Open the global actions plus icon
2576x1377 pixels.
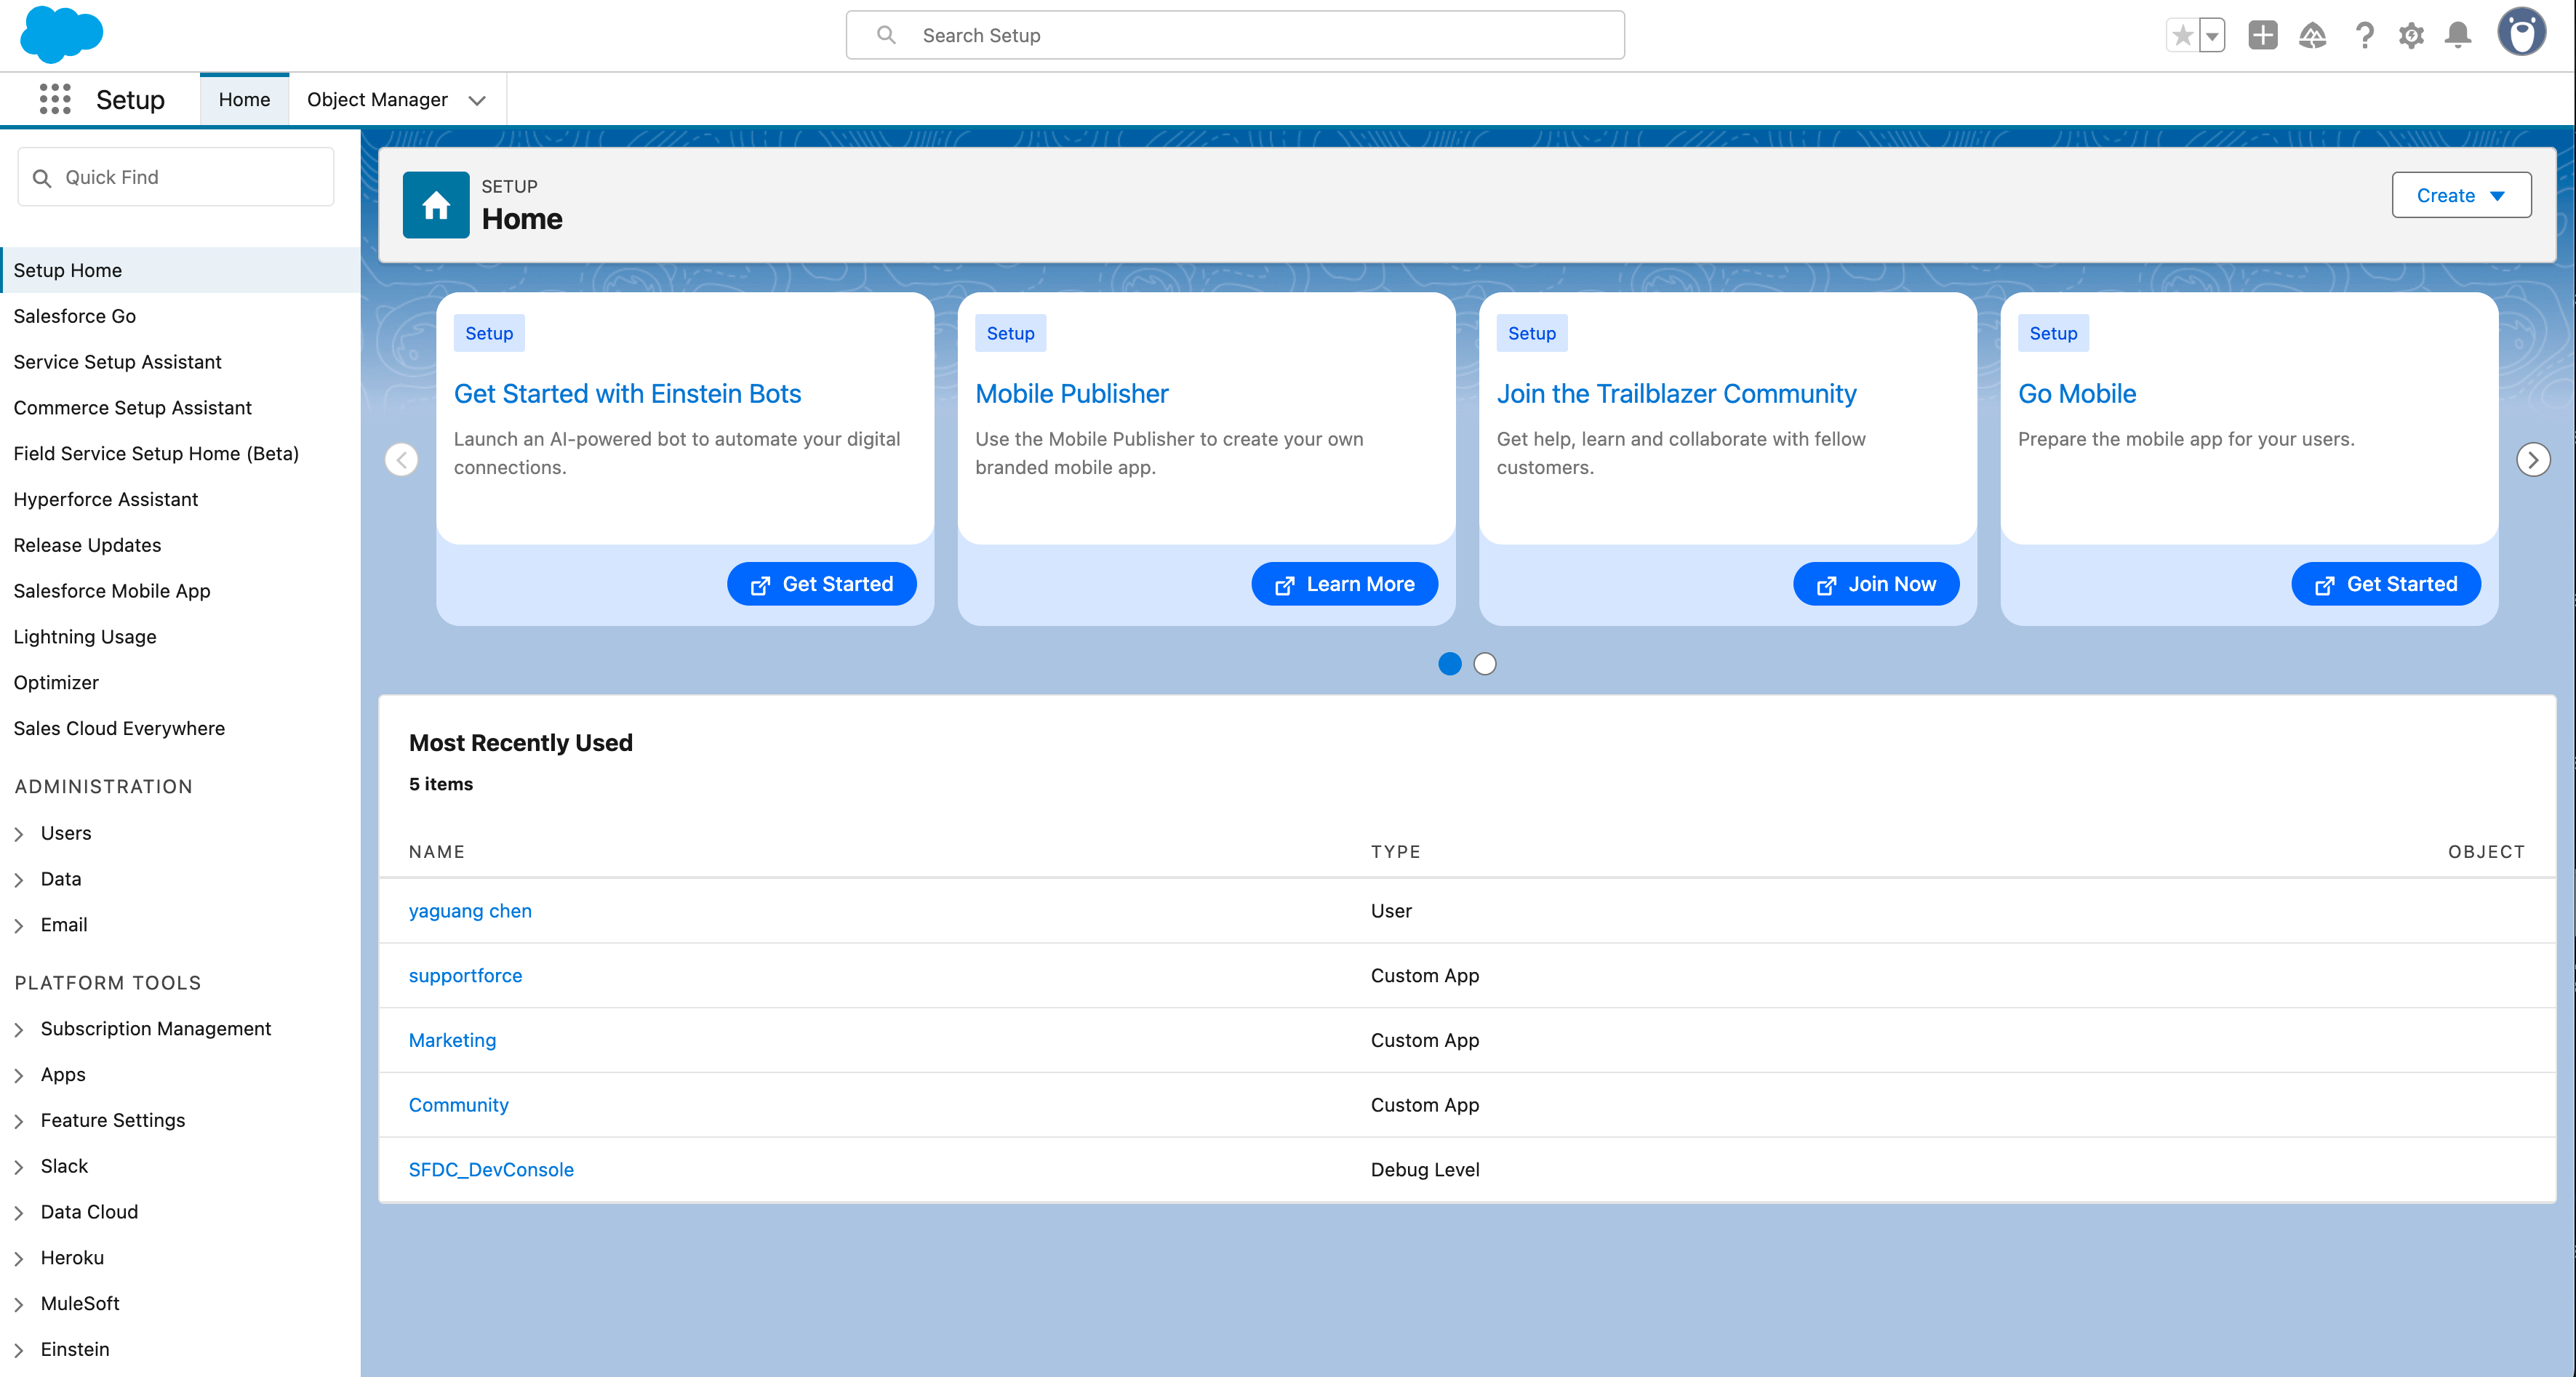2262,36
